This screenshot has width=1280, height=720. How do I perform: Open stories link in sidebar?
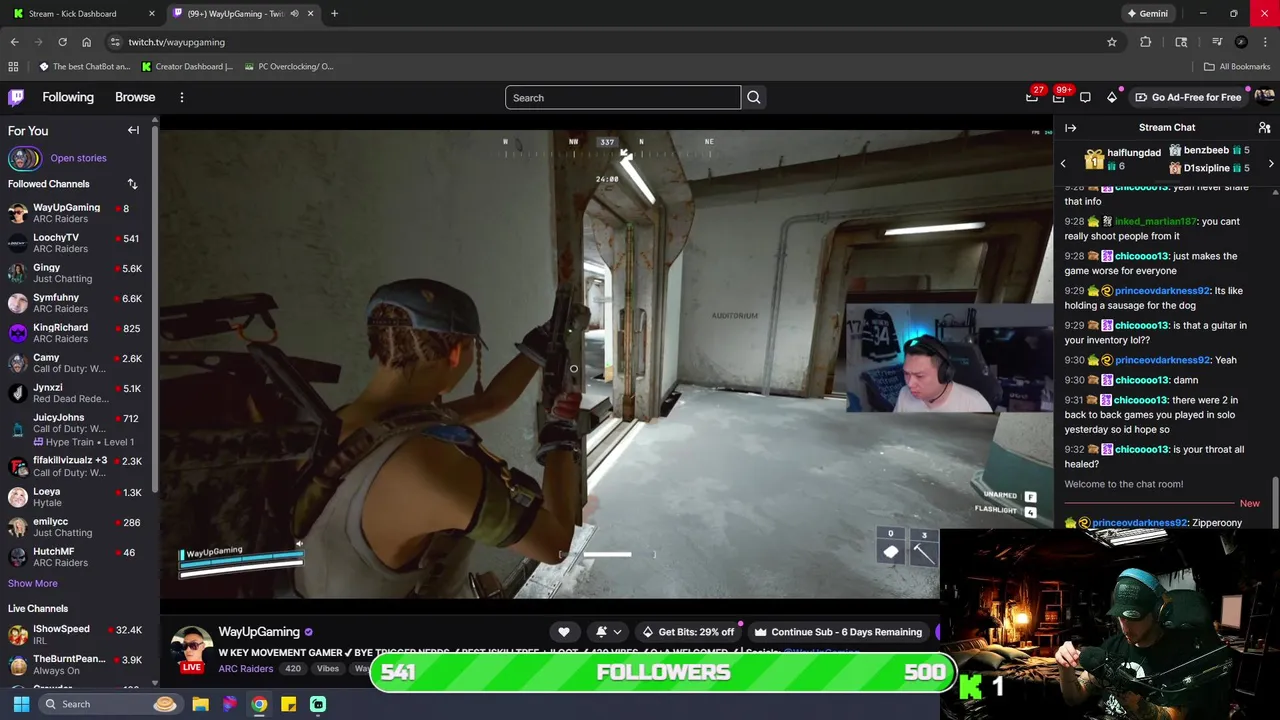point(78,158)
